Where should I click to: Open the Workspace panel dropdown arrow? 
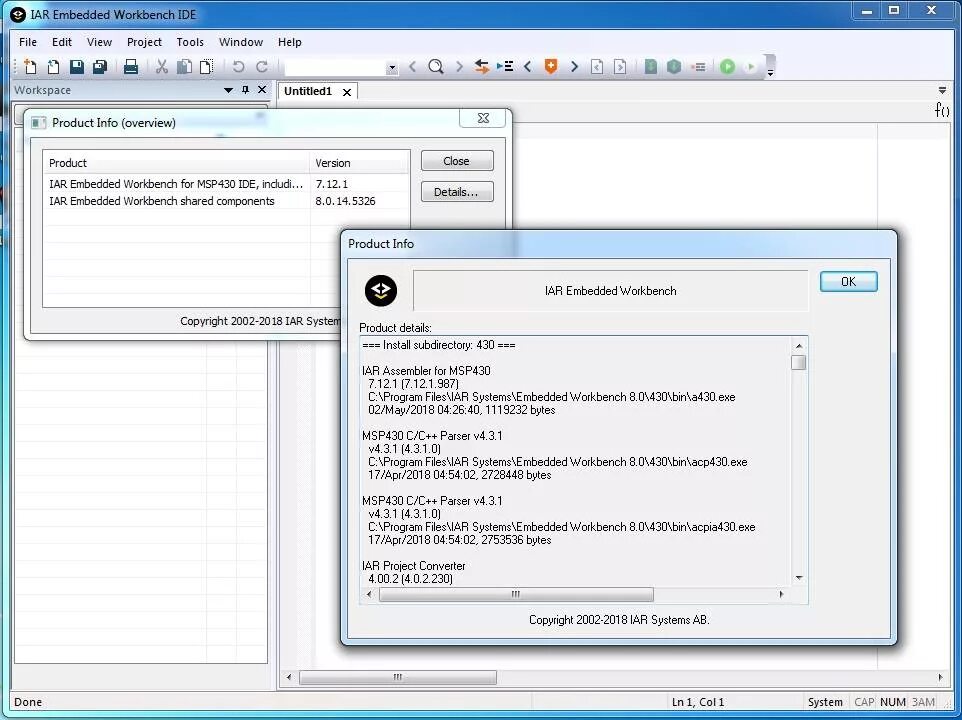pos(228,90)
